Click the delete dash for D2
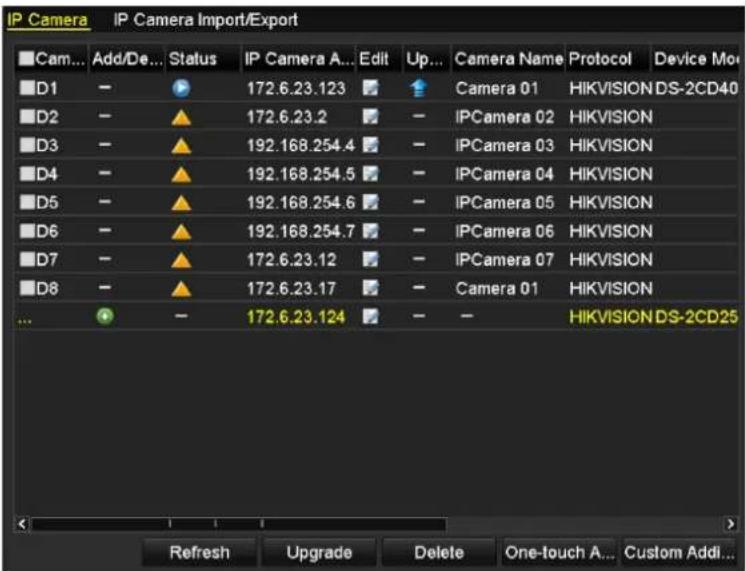Image resolution: width=745 pixels, height=571 pixels. (105, 116)
